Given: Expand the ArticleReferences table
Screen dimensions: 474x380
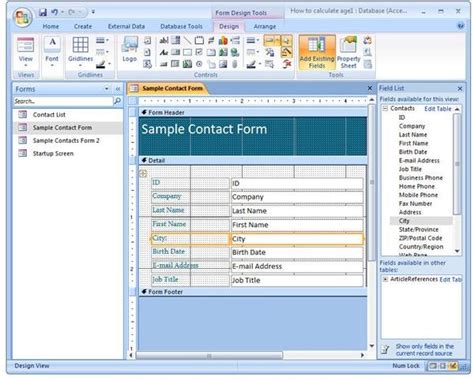Looking at the screenshot, I should 385,279.
